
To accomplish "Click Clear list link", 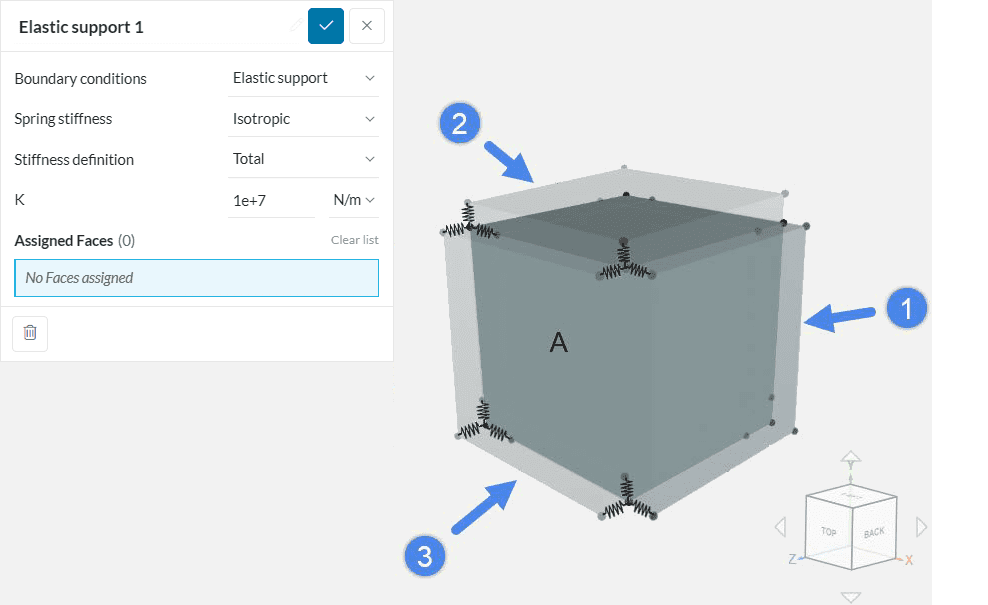I will tap(354, 240).
